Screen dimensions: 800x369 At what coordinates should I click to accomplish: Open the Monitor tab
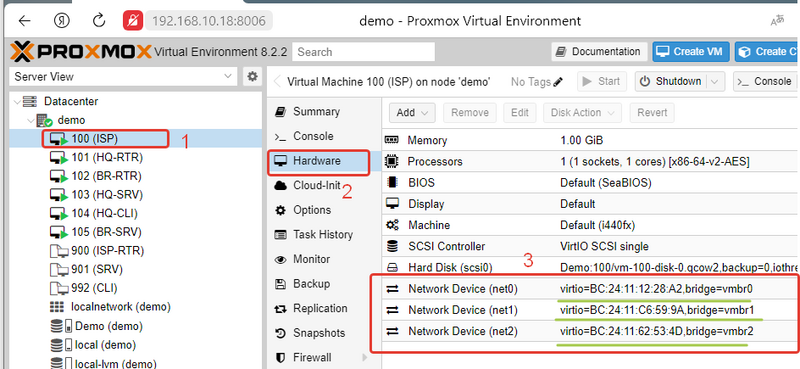(324, 259)
